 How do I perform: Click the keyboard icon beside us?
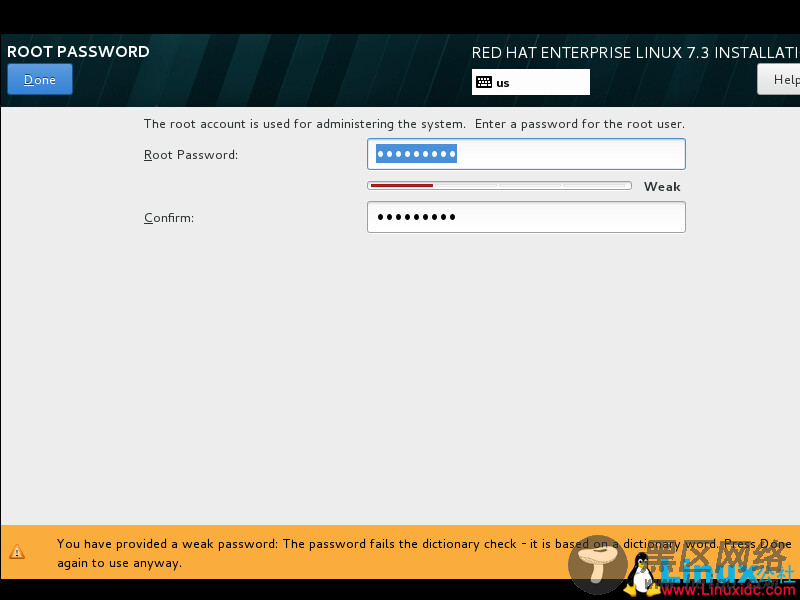tap(484, 82)
